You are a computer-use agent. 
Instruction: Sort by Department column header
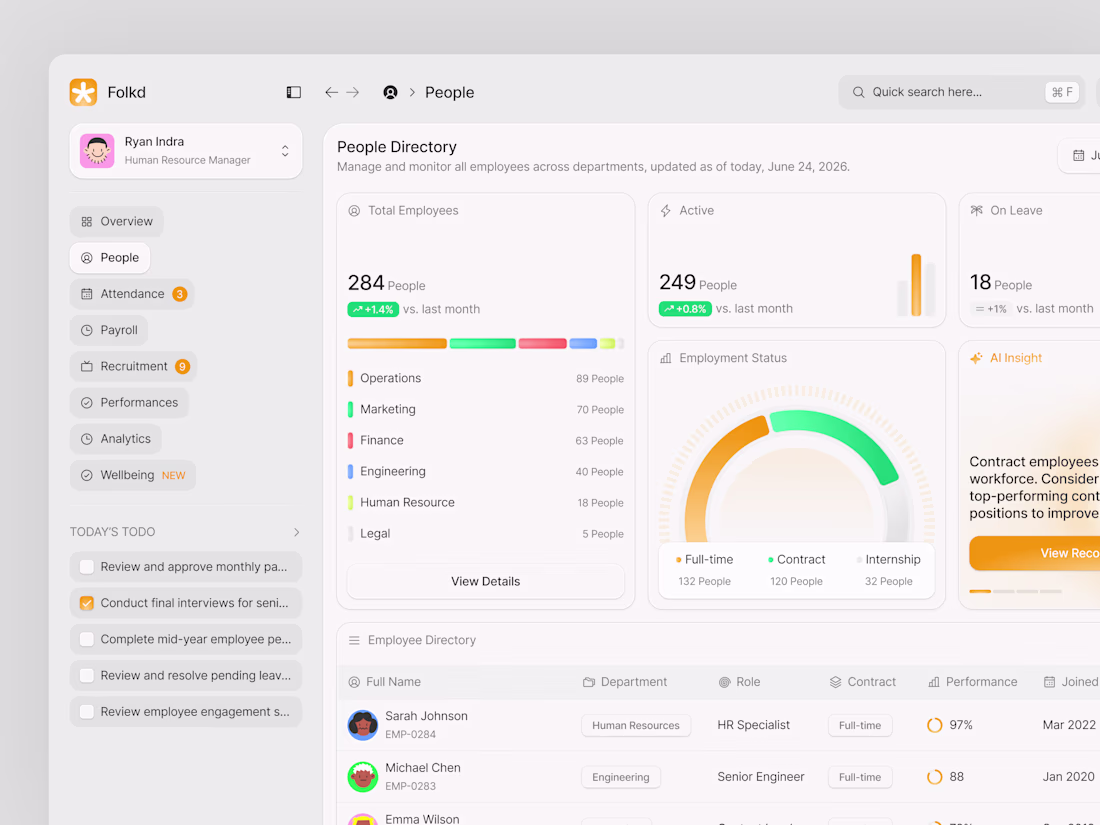pyautogui.click(x=625, y=682)
